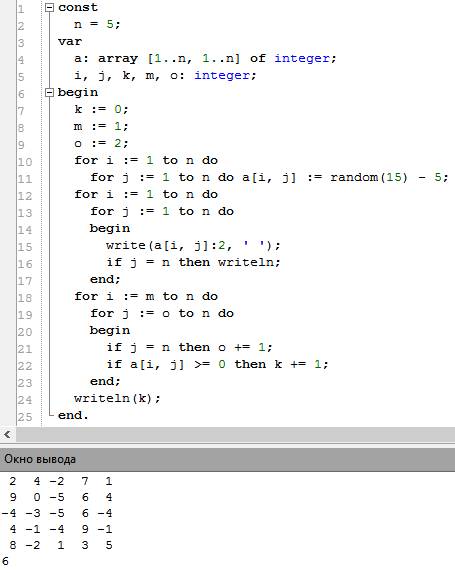Place cursor on write(a[i, j]:2) line

[193, 245]
